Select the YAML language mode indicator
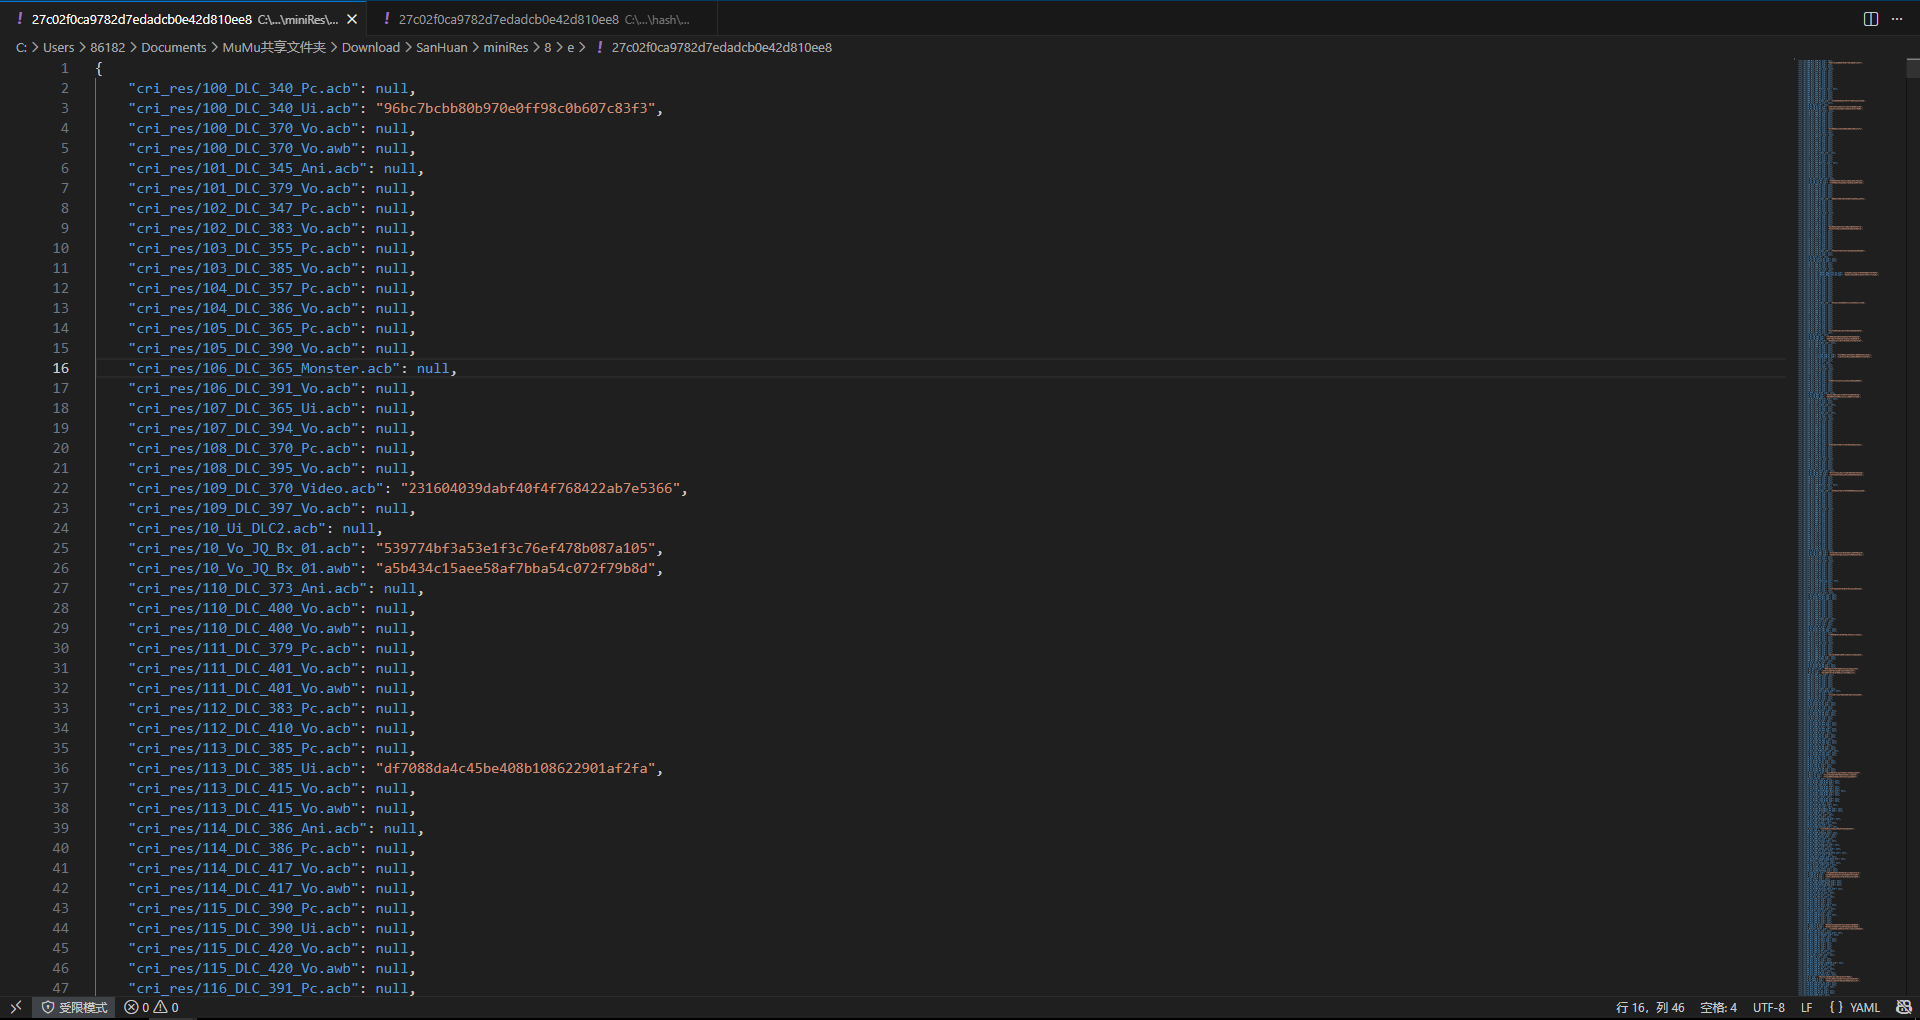This screenshot has width=1920, height=1020. pyautogui.click(x=1864, y=1007)
